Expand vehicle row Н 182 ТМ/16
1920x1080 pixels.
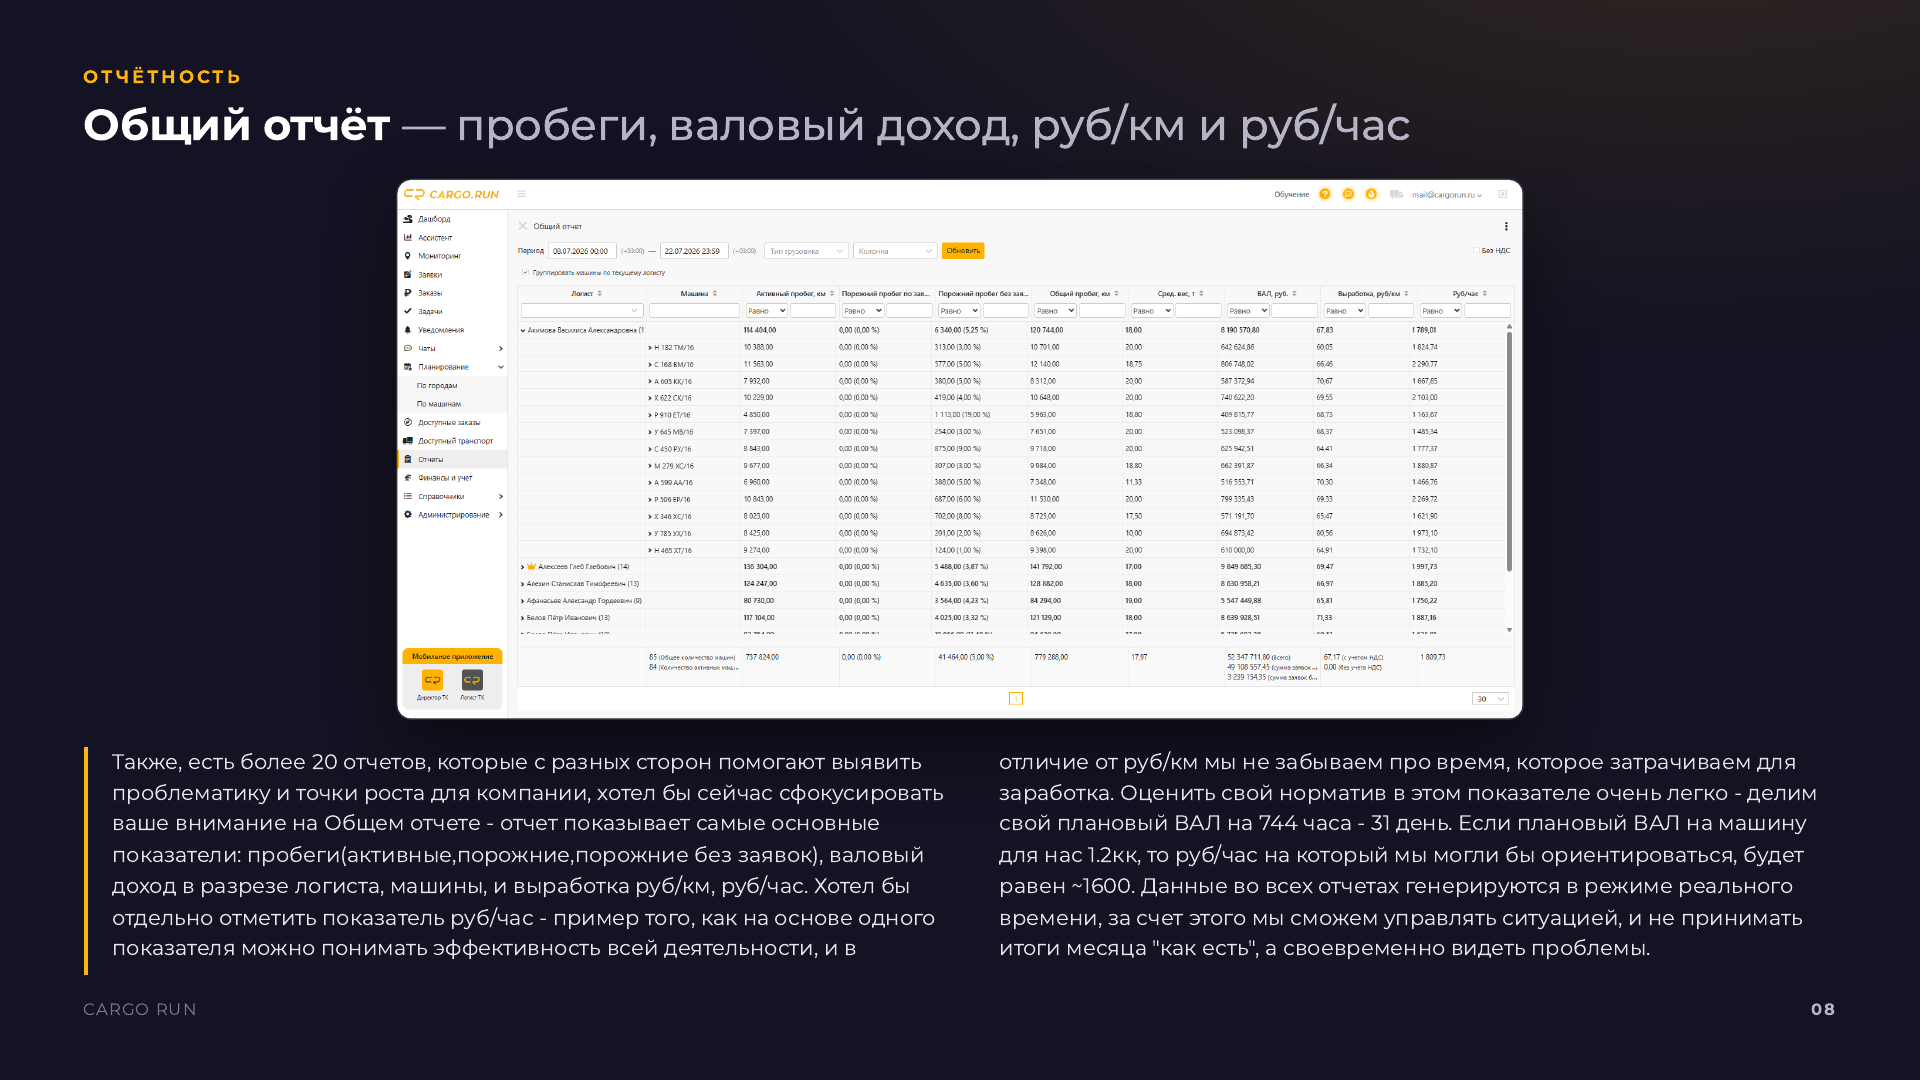pos(650,347)
